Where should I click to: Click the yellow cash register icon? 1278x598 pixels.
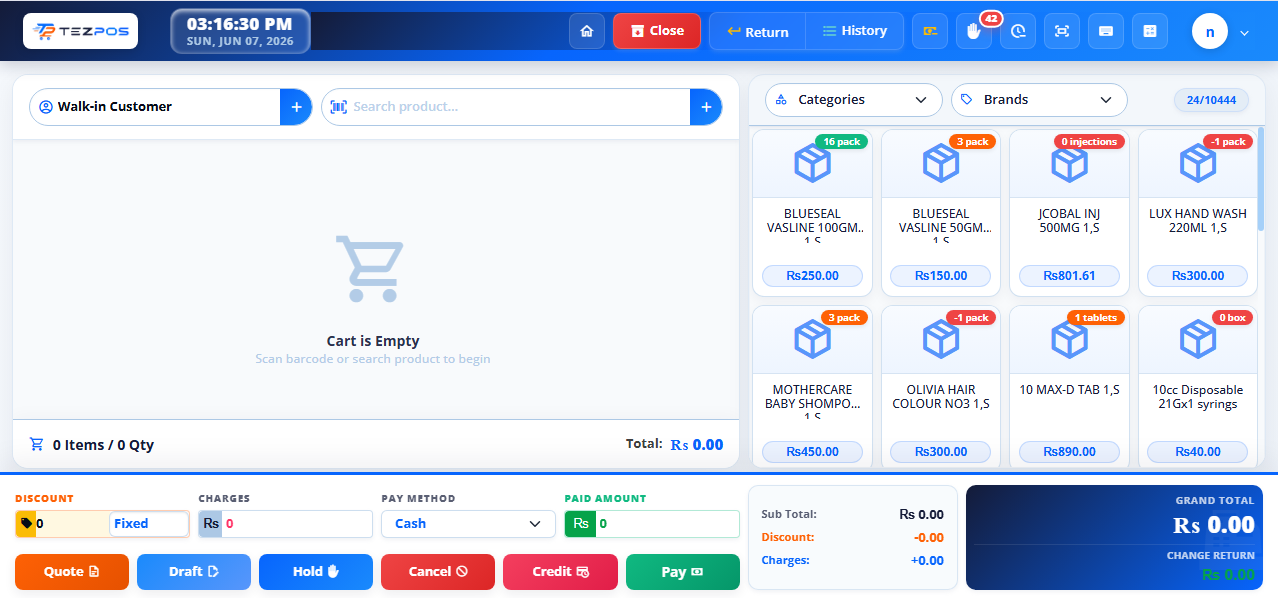click(930, 31)
